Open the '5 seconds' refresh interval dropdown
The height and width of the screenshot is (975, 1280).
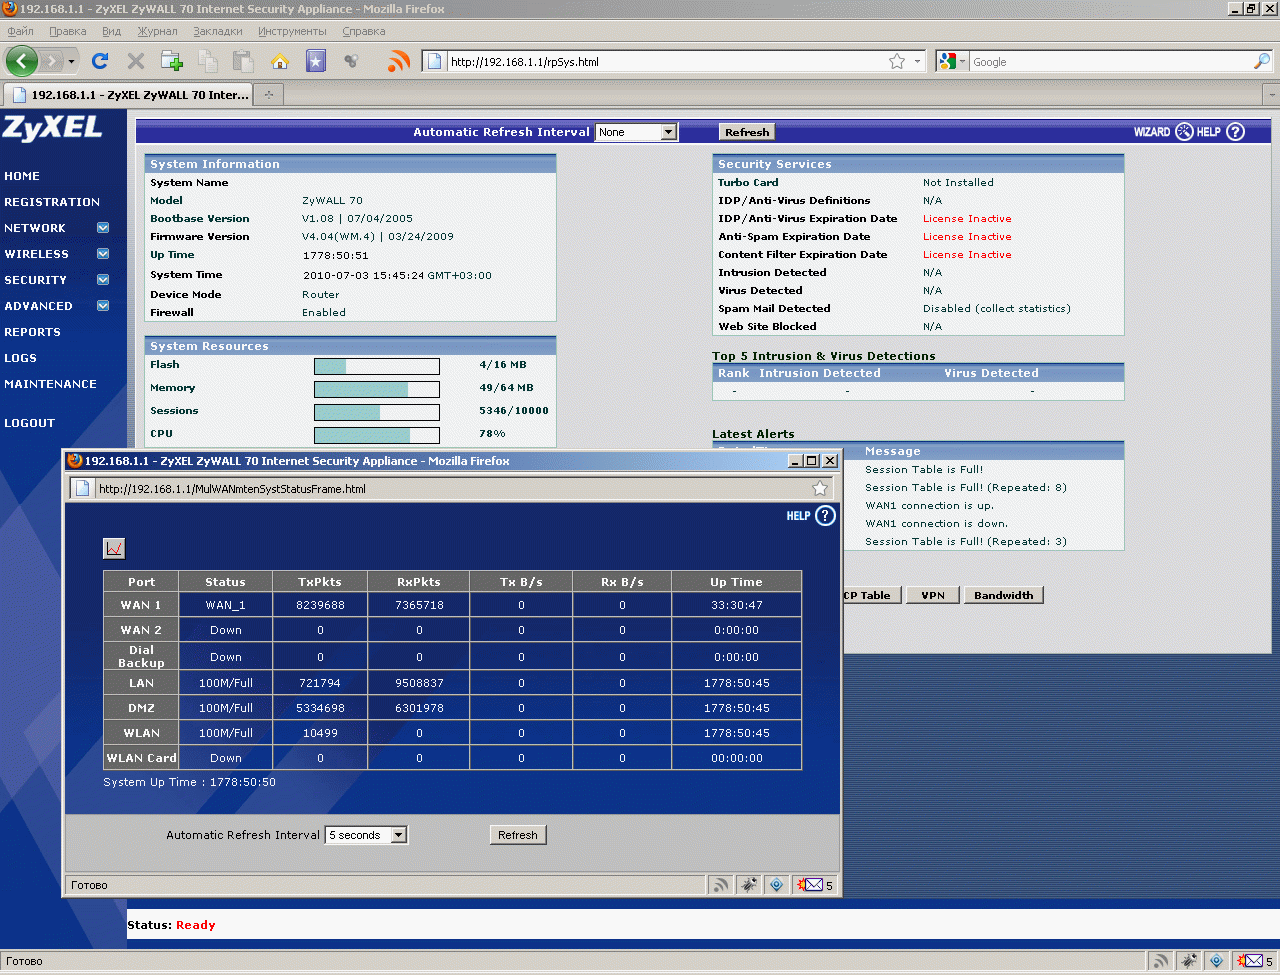pos(366,835)
